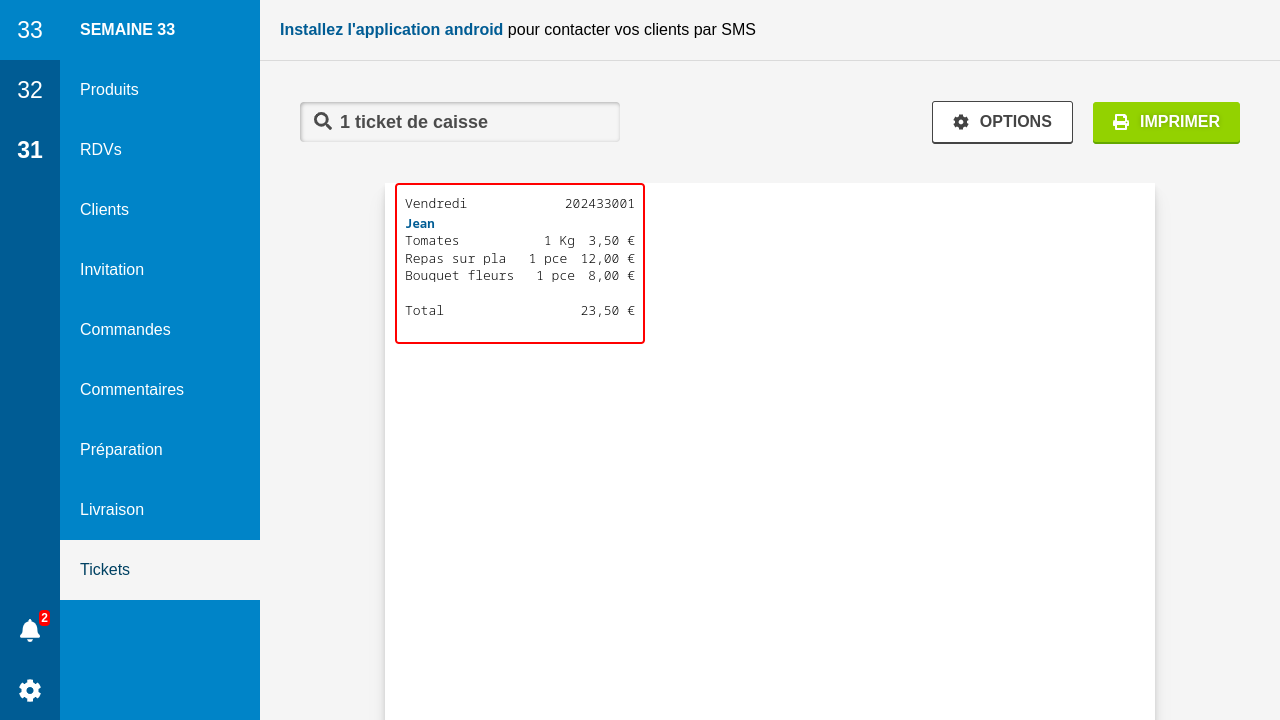View the Commentaires page
The height and width of the screenshot is (720, 1280).
(132, 390)
